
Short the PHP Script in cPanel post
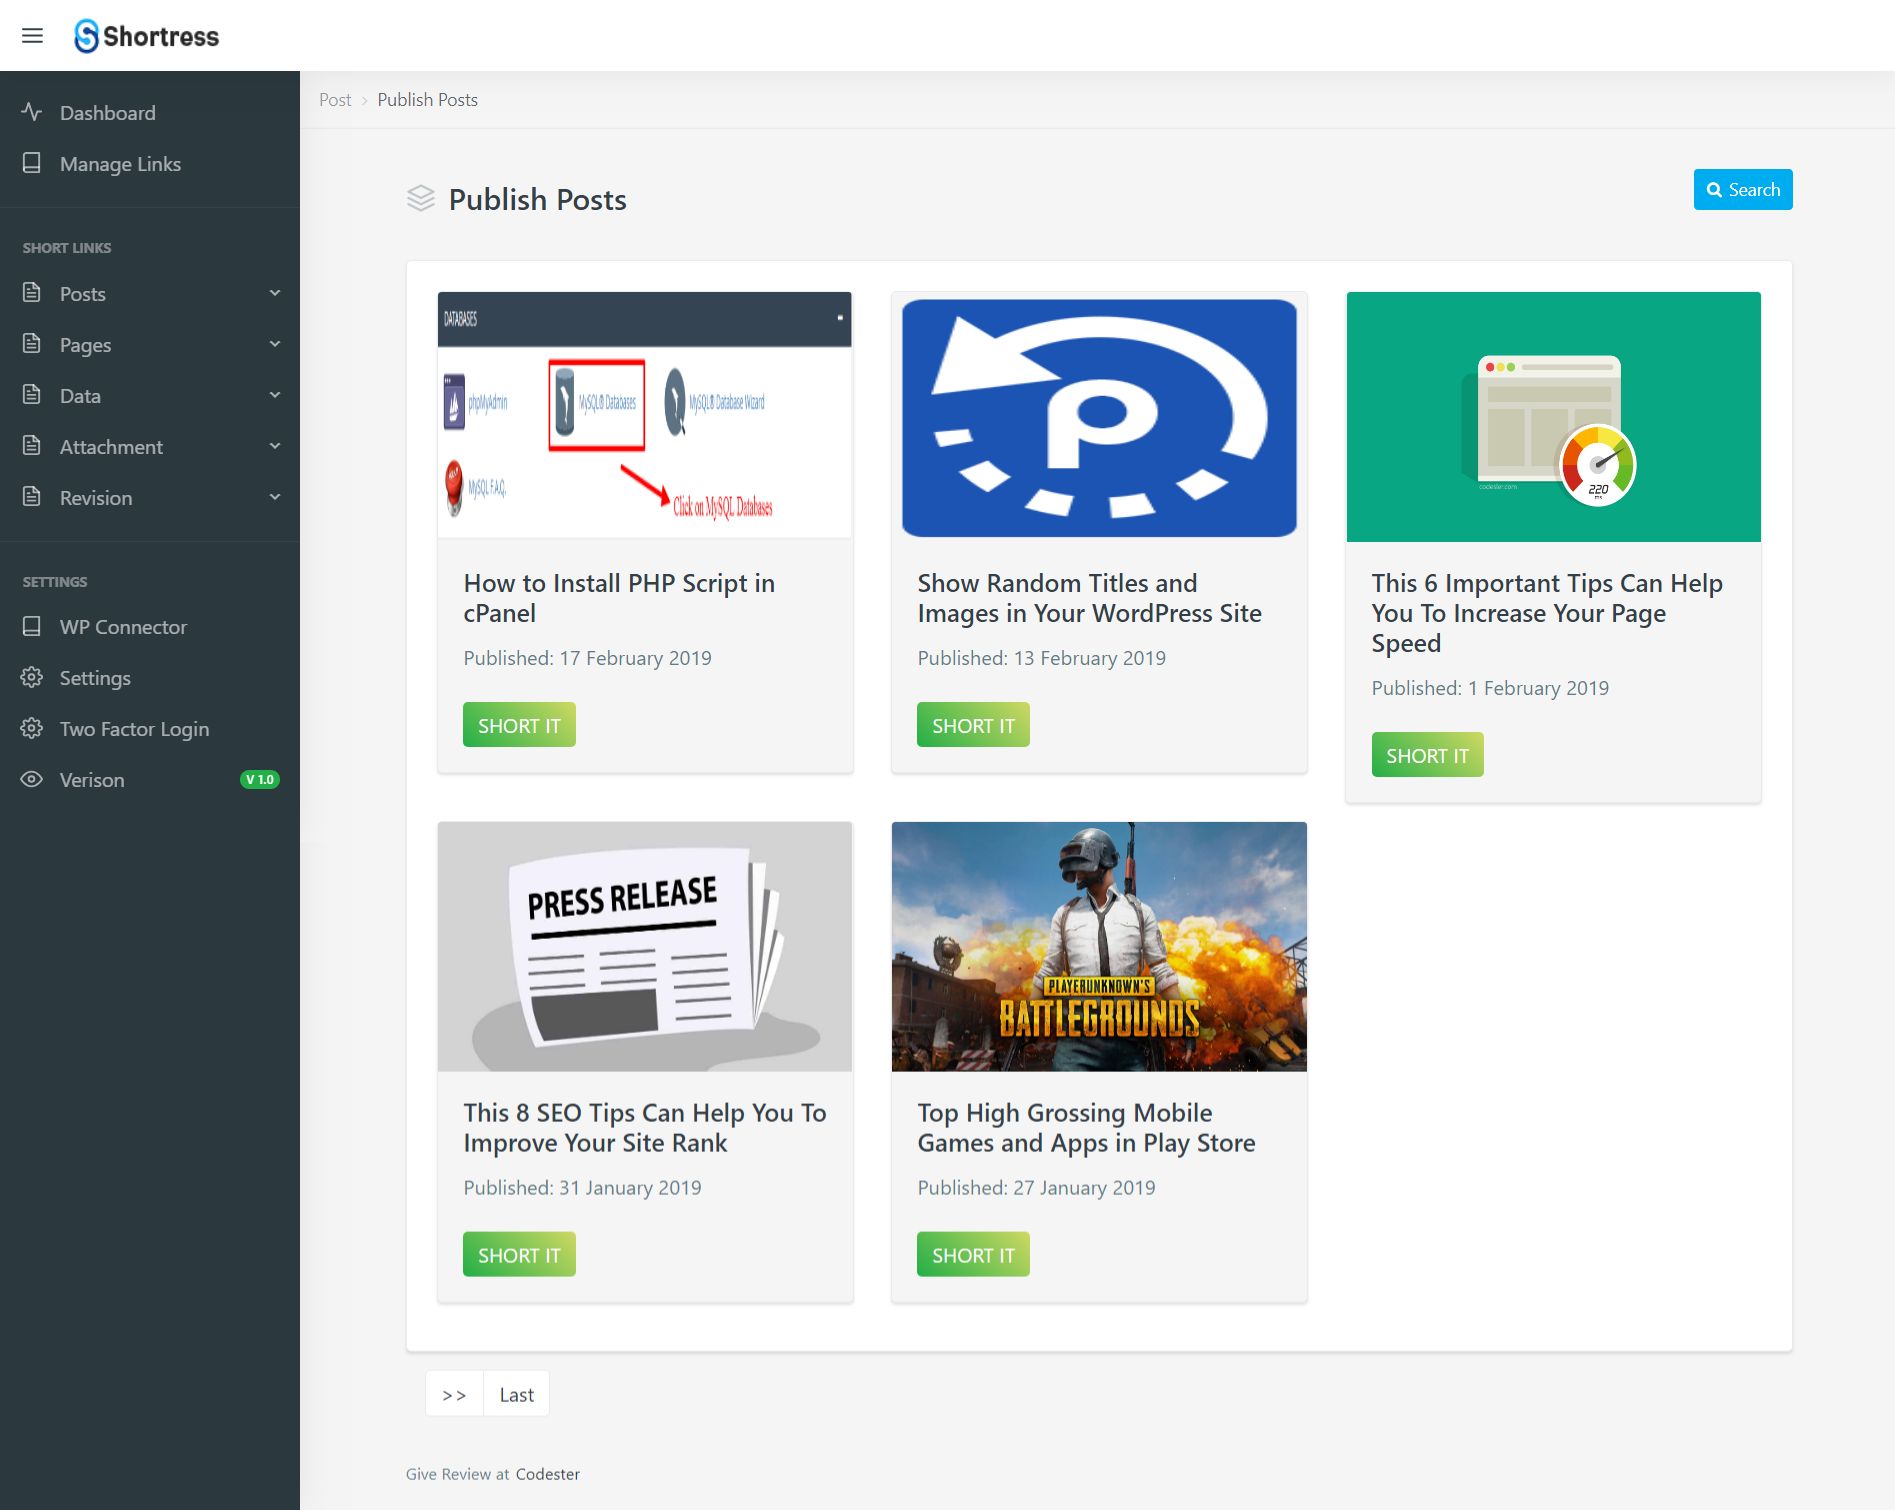pyautogui.click(x=519, y=725)
